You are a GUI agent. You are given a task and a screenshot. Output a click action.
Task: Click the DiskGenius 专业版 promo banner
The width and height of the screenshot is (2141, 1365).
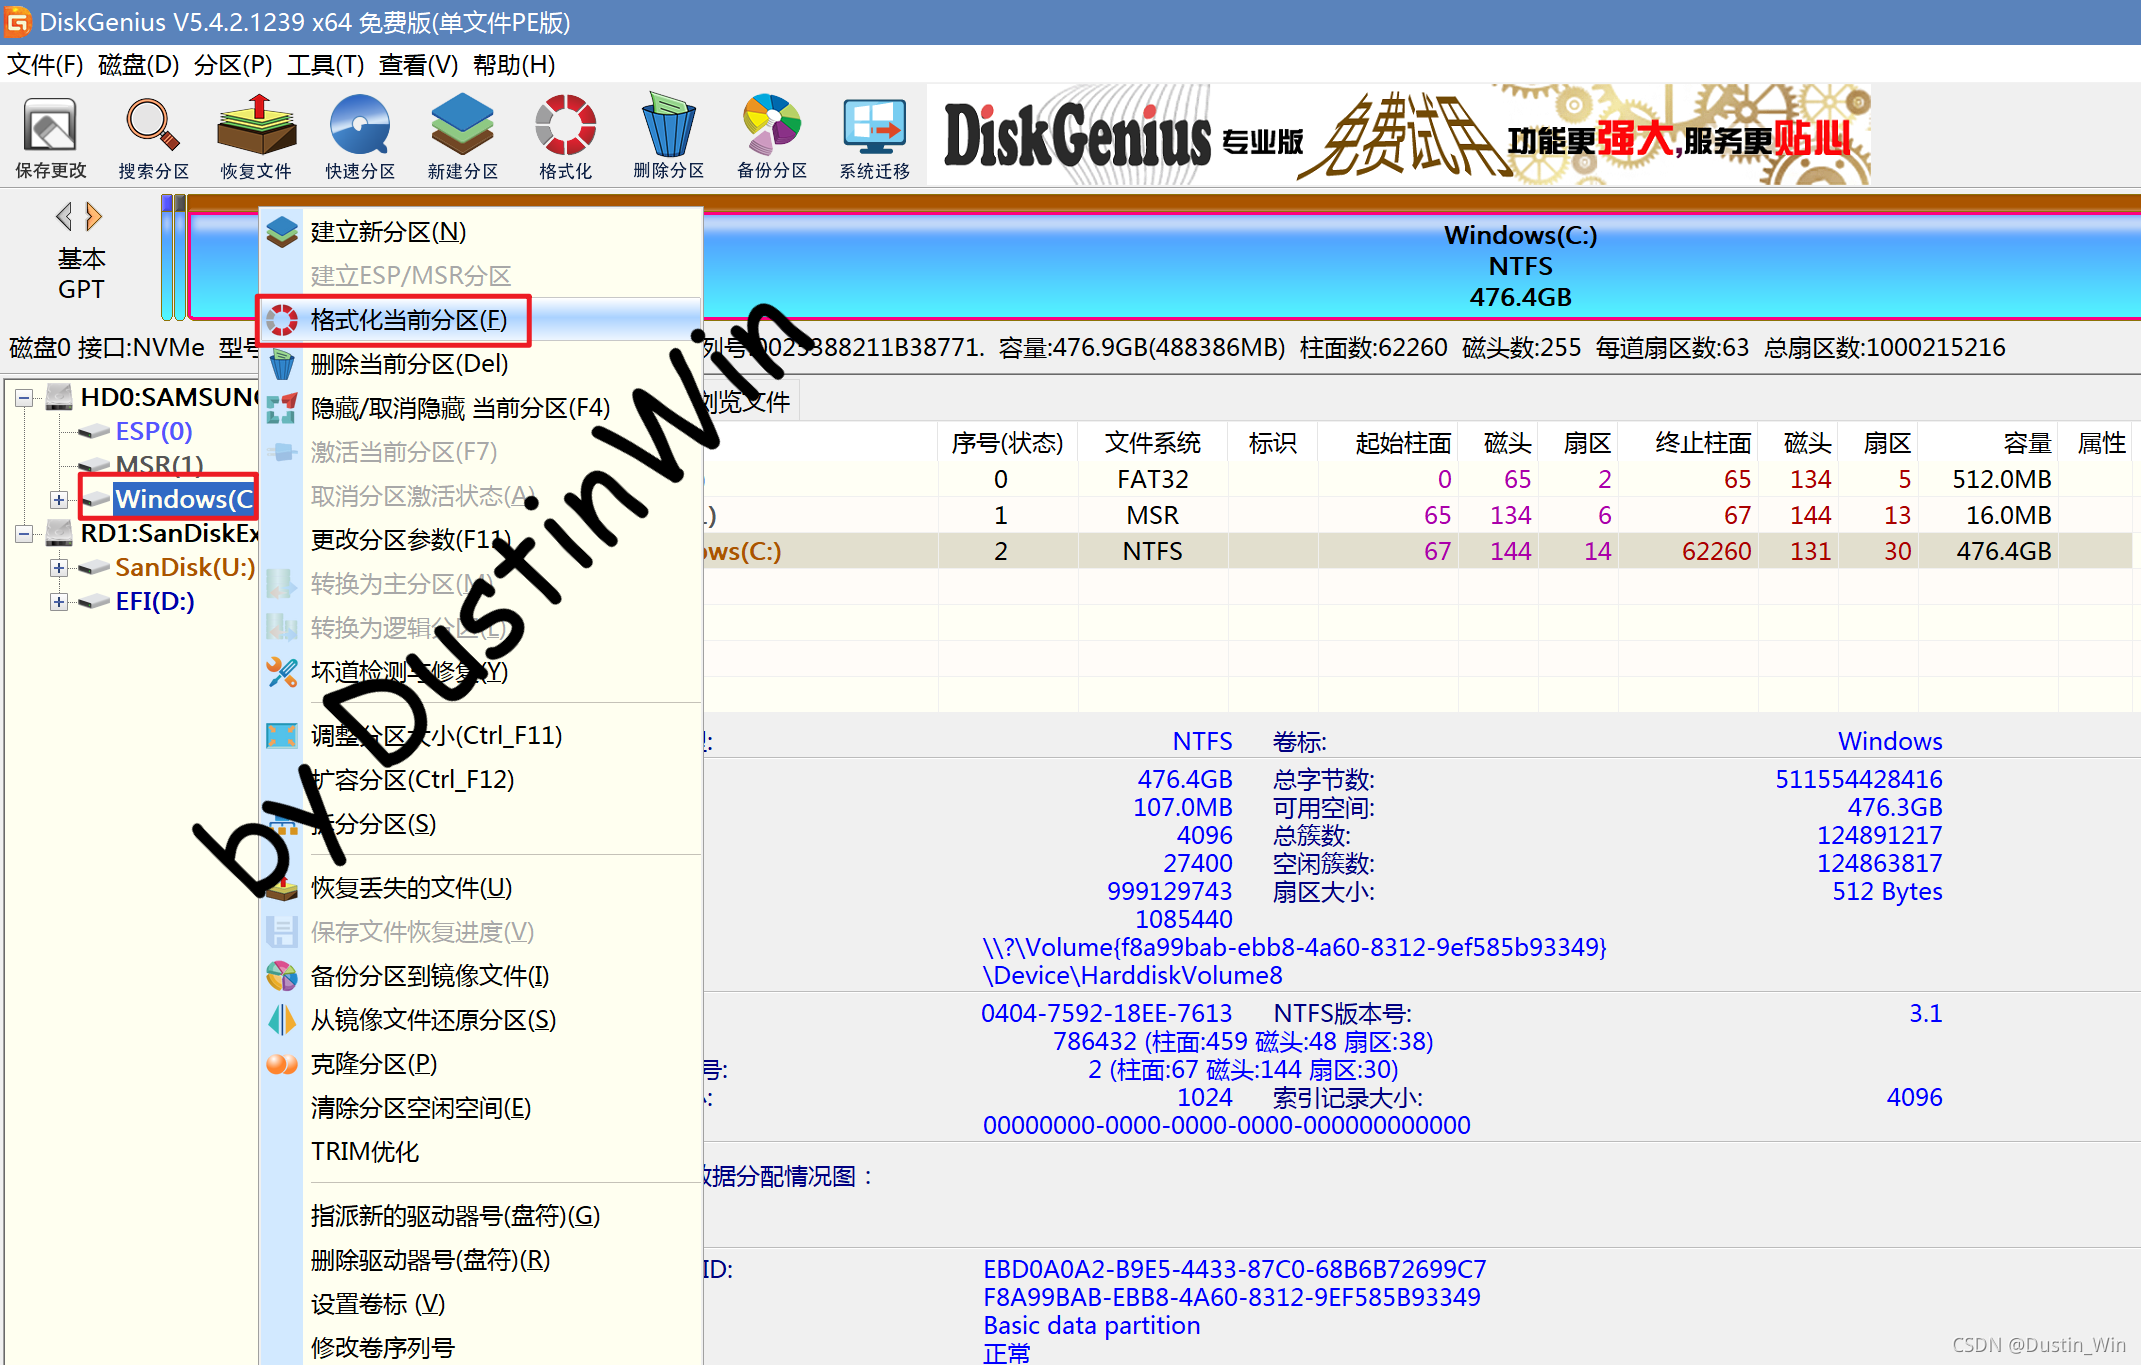(1400, 137)
